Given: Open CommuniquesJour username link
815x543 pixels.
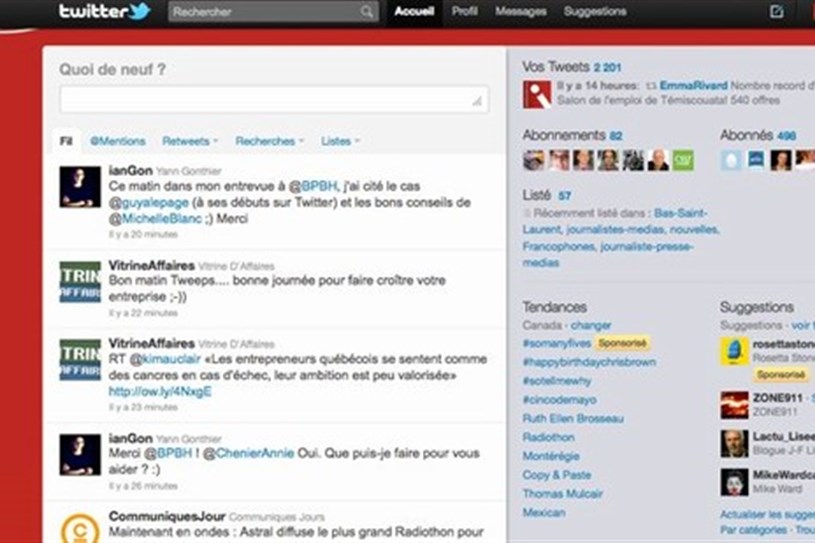Looking at the screenshot, I should [x=167, y=516].
